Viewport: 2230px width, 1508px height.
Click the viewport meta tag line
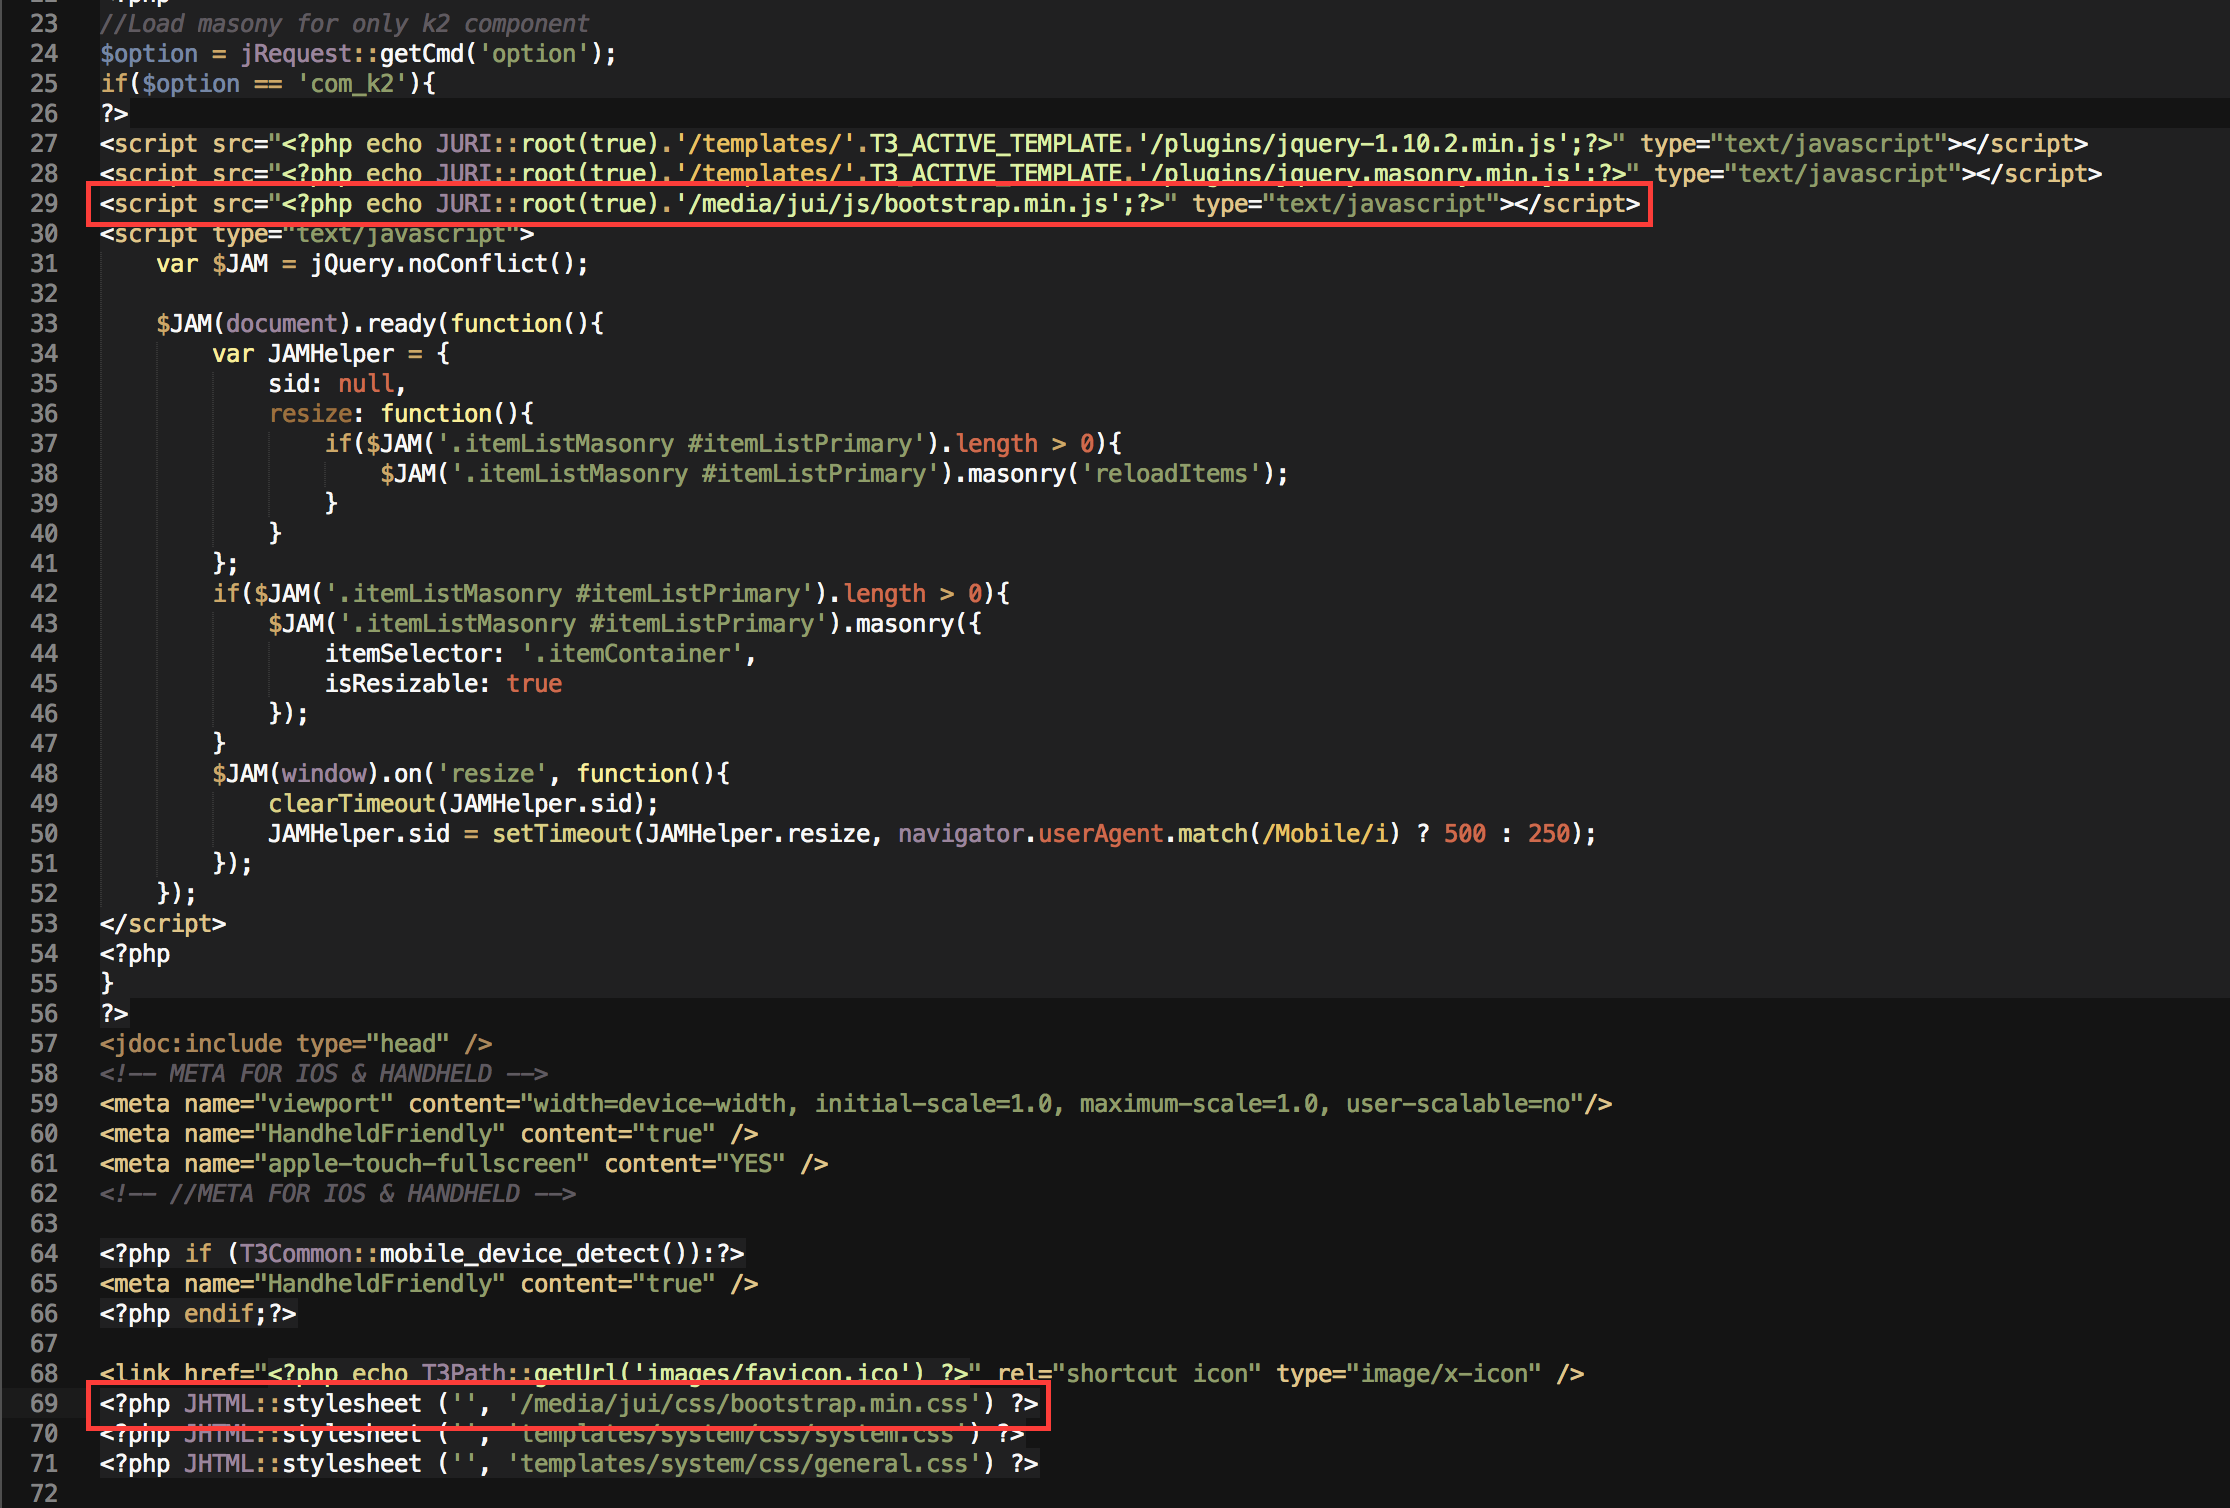(856, 1104)
